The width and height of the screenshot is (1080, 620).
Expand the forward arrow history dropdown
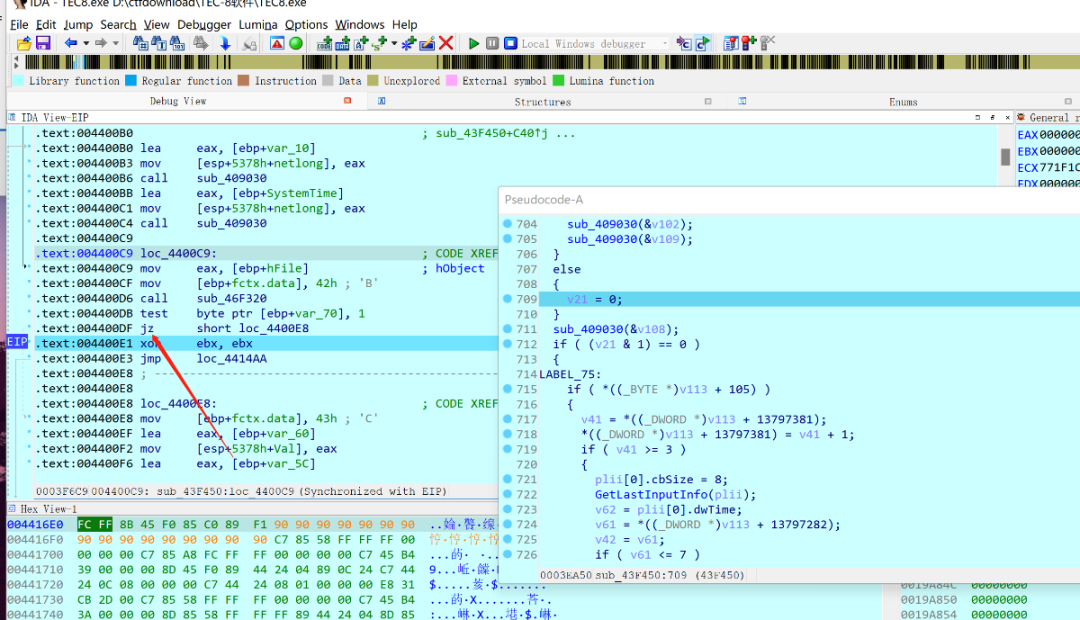(x=116, y=43)
